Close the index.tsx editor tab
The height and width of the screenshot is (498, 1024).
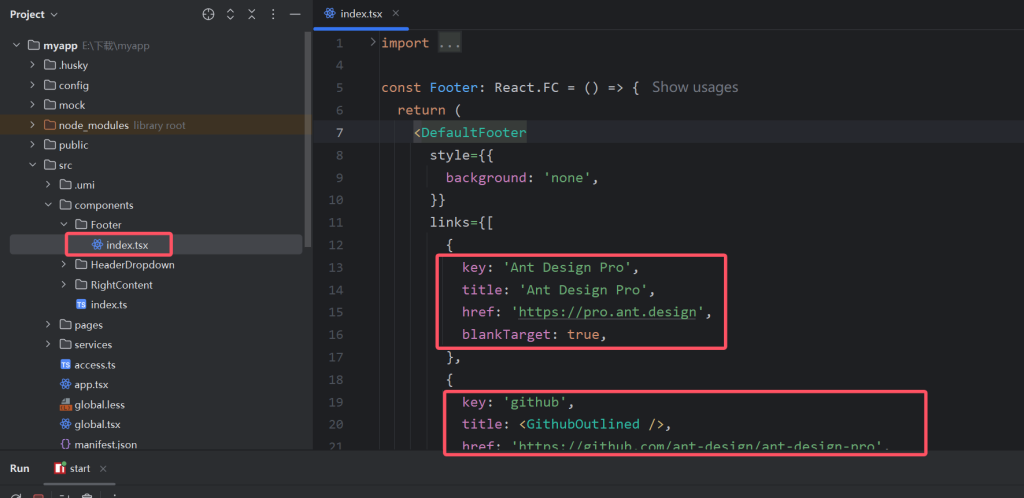pos(396,13)
